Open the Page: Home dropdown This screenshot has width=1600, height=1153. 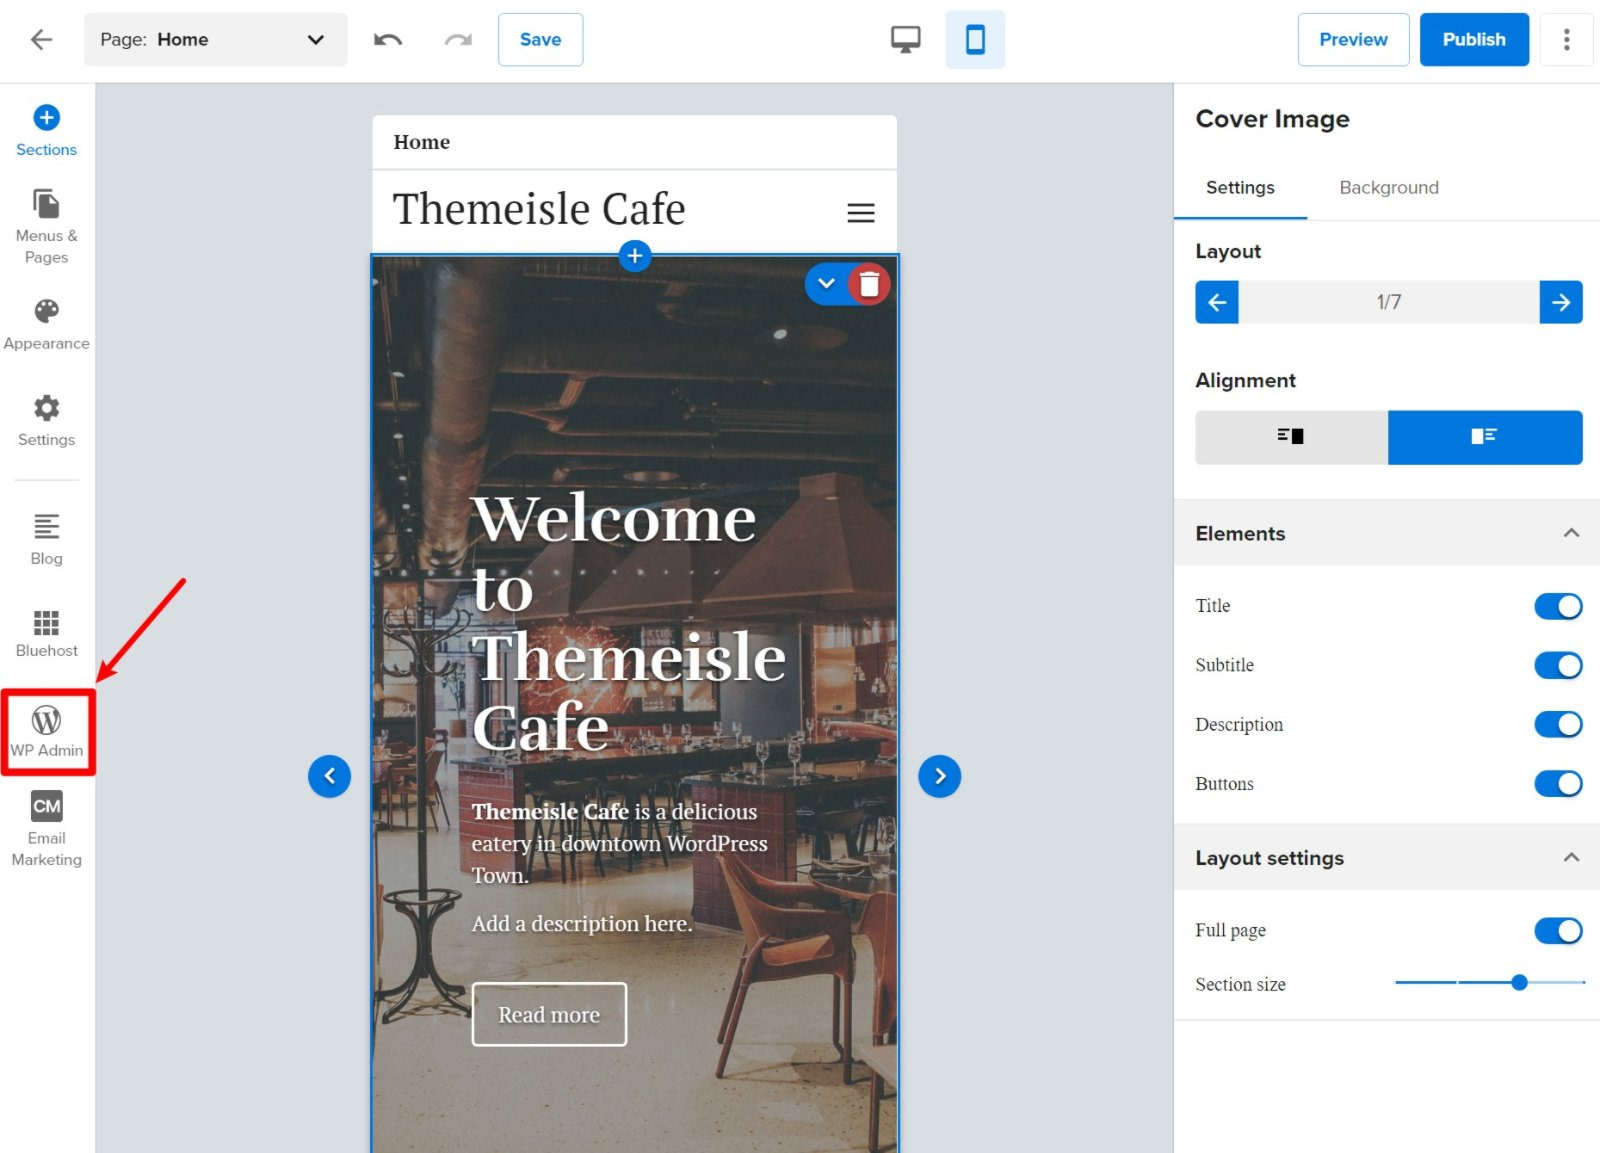[x=215, y=40]
